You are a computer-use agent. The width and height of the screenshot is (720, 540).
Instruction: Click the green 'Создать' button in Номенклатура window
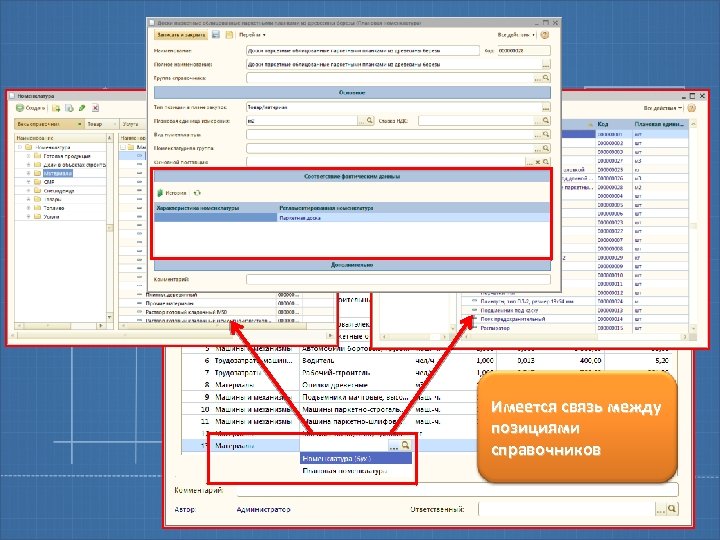pyautogui.click(x=30, y=108)
